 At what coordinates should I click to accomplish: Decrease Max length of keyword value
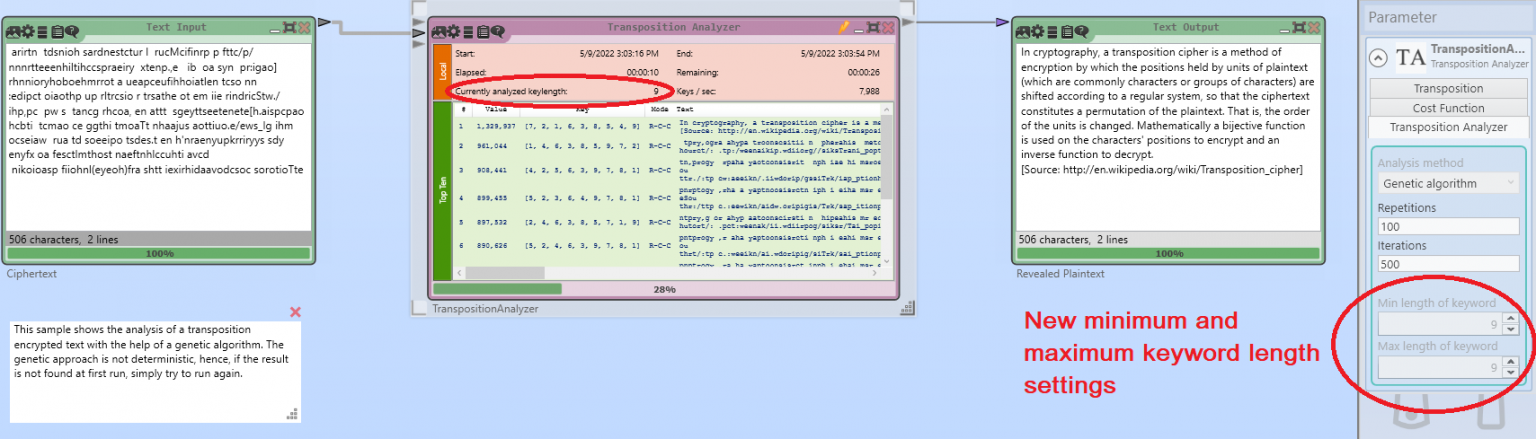click(1511, 373)
